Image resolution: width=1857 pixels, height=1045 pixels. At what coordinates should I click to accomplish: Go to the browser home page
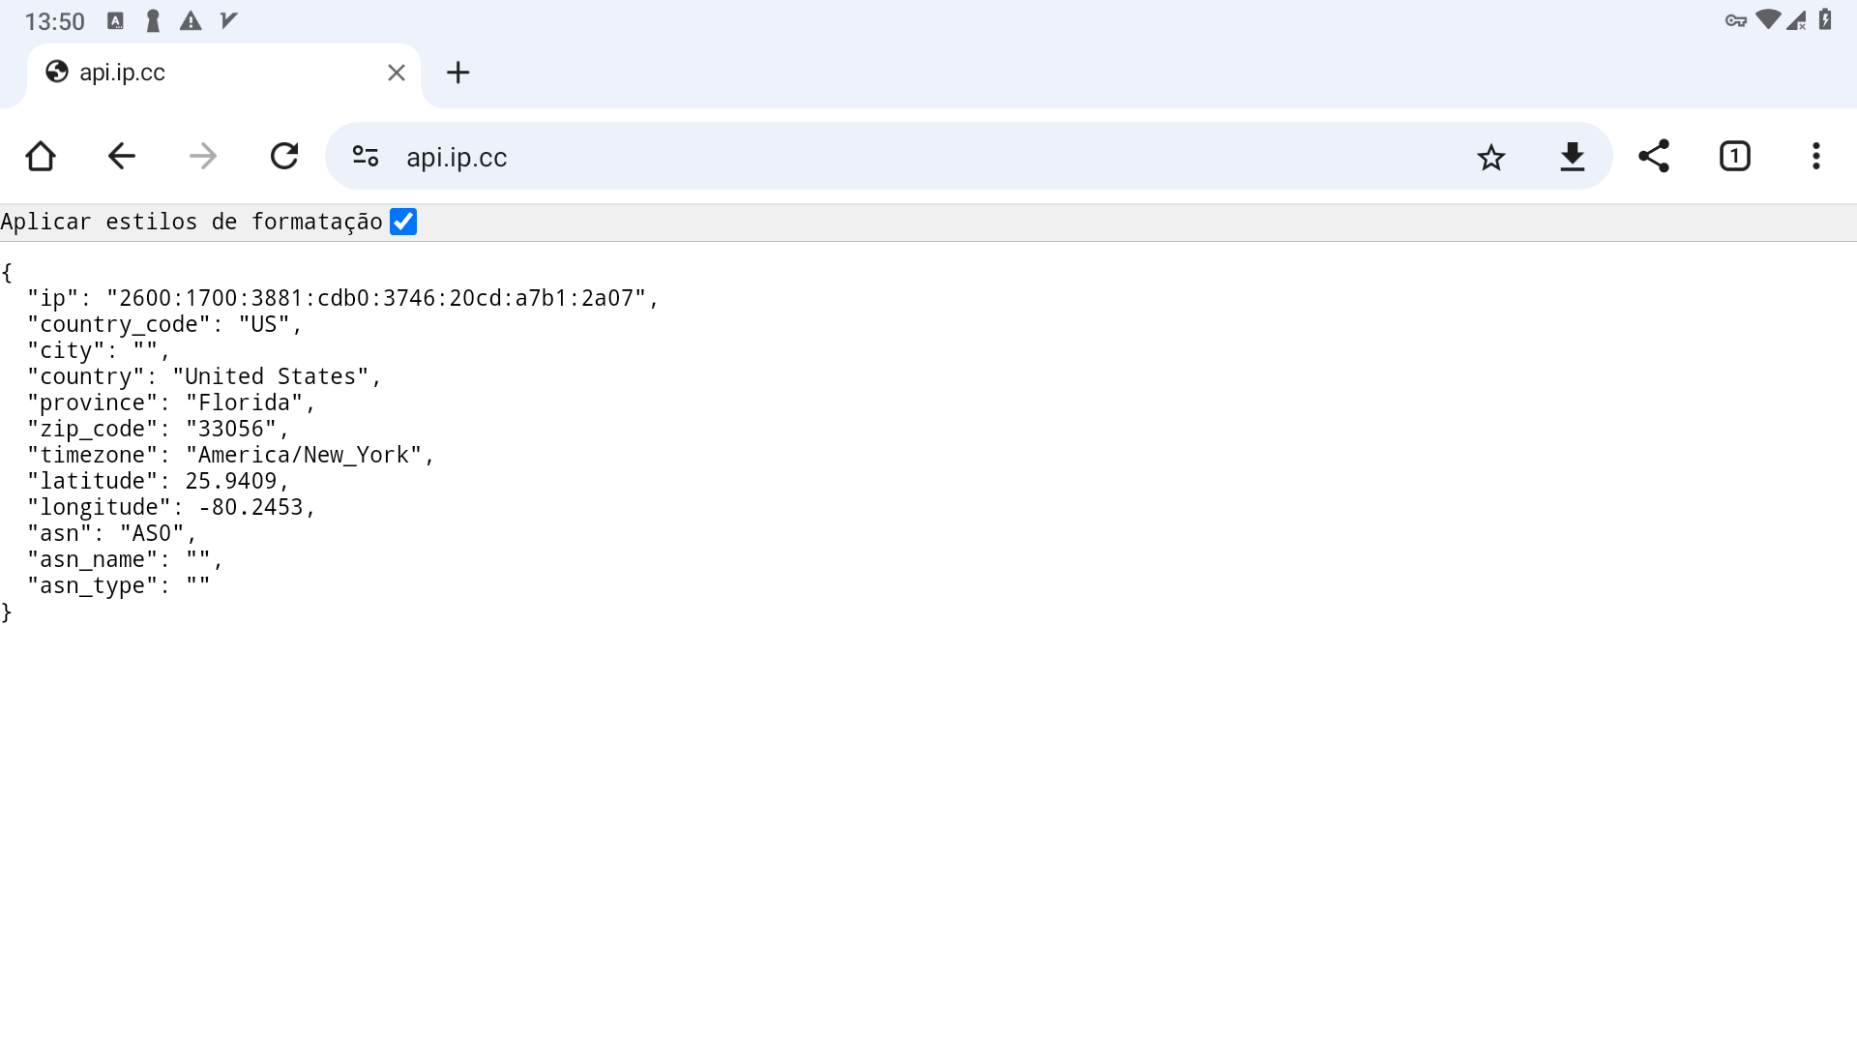coord(41,157)
